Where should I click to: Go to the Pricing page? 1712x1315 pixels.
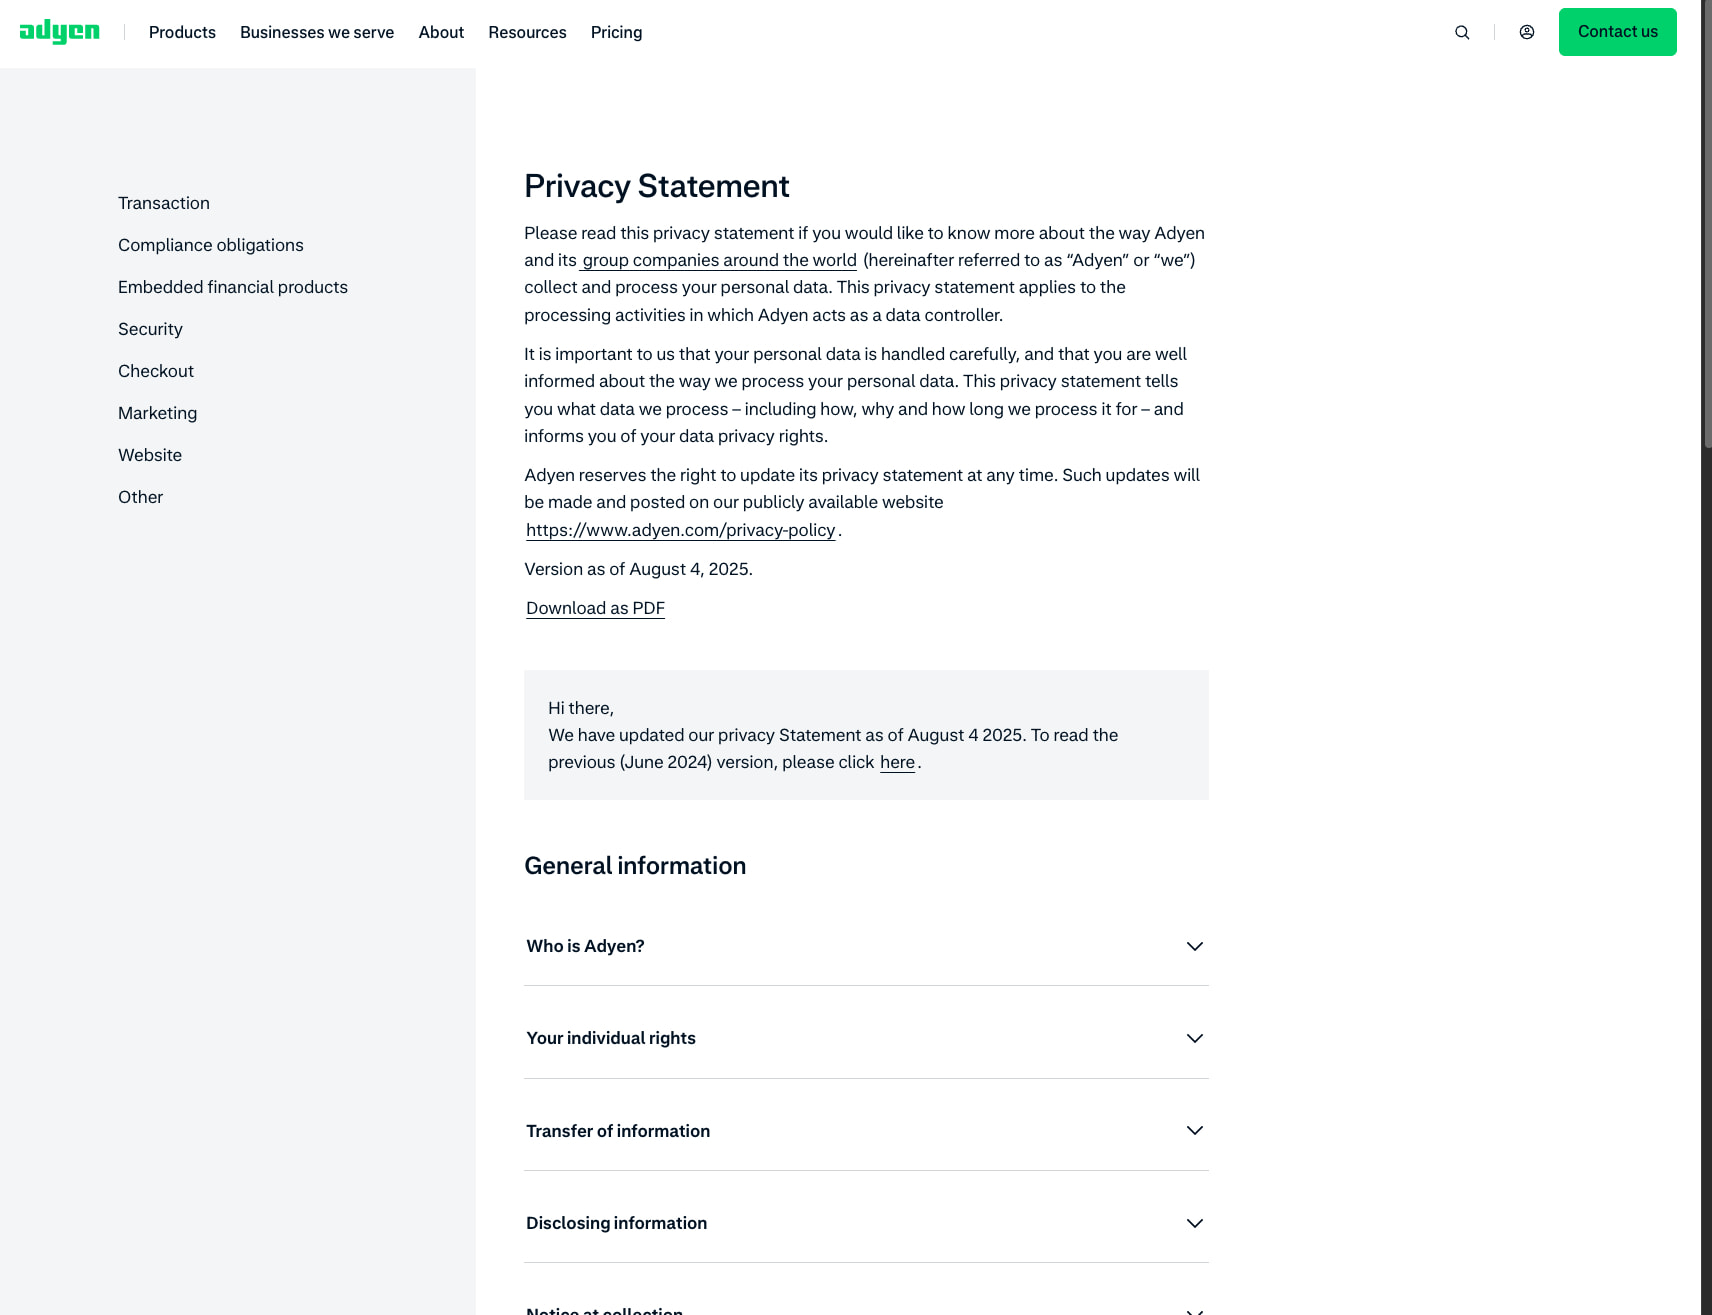pos(616,32)
